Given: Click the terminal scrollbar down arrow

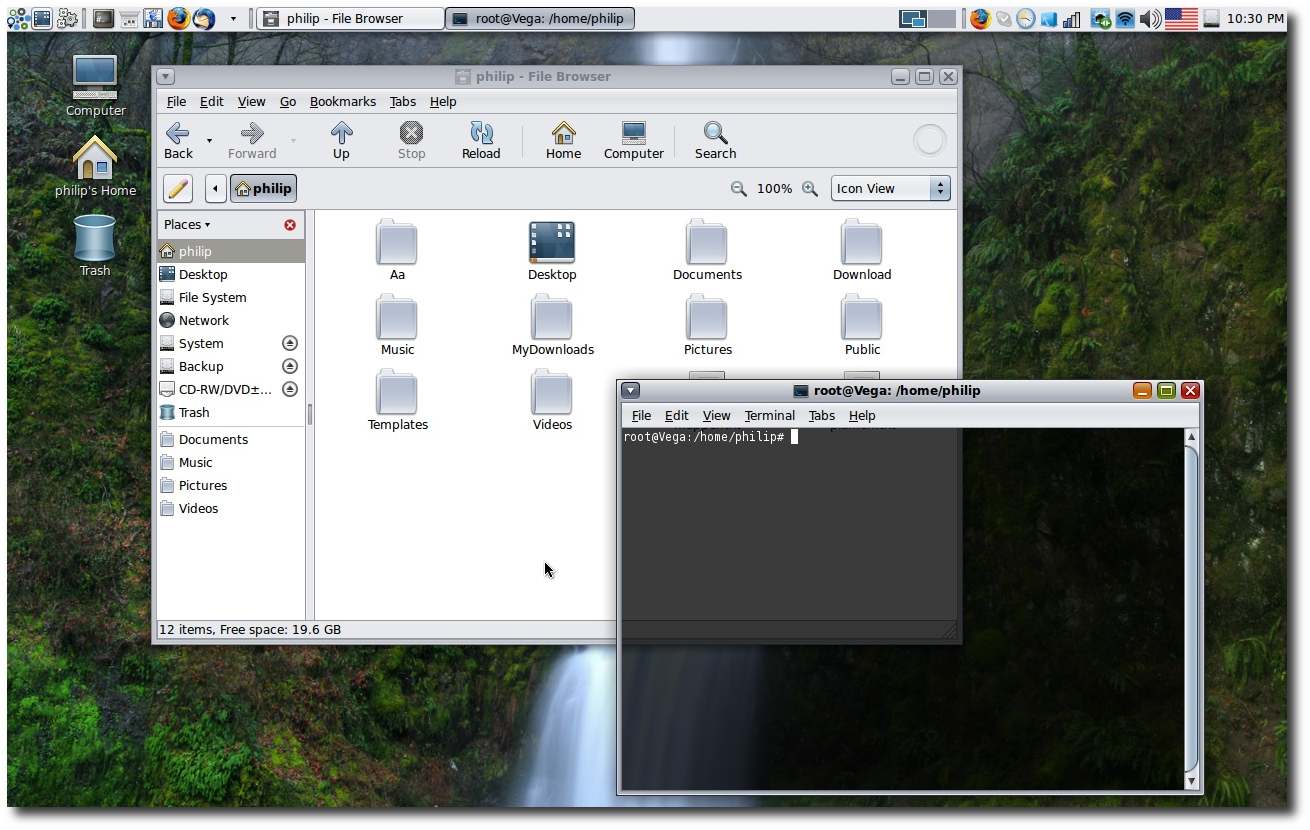Looking at the screenshot, I should [x=1191, y=780].
